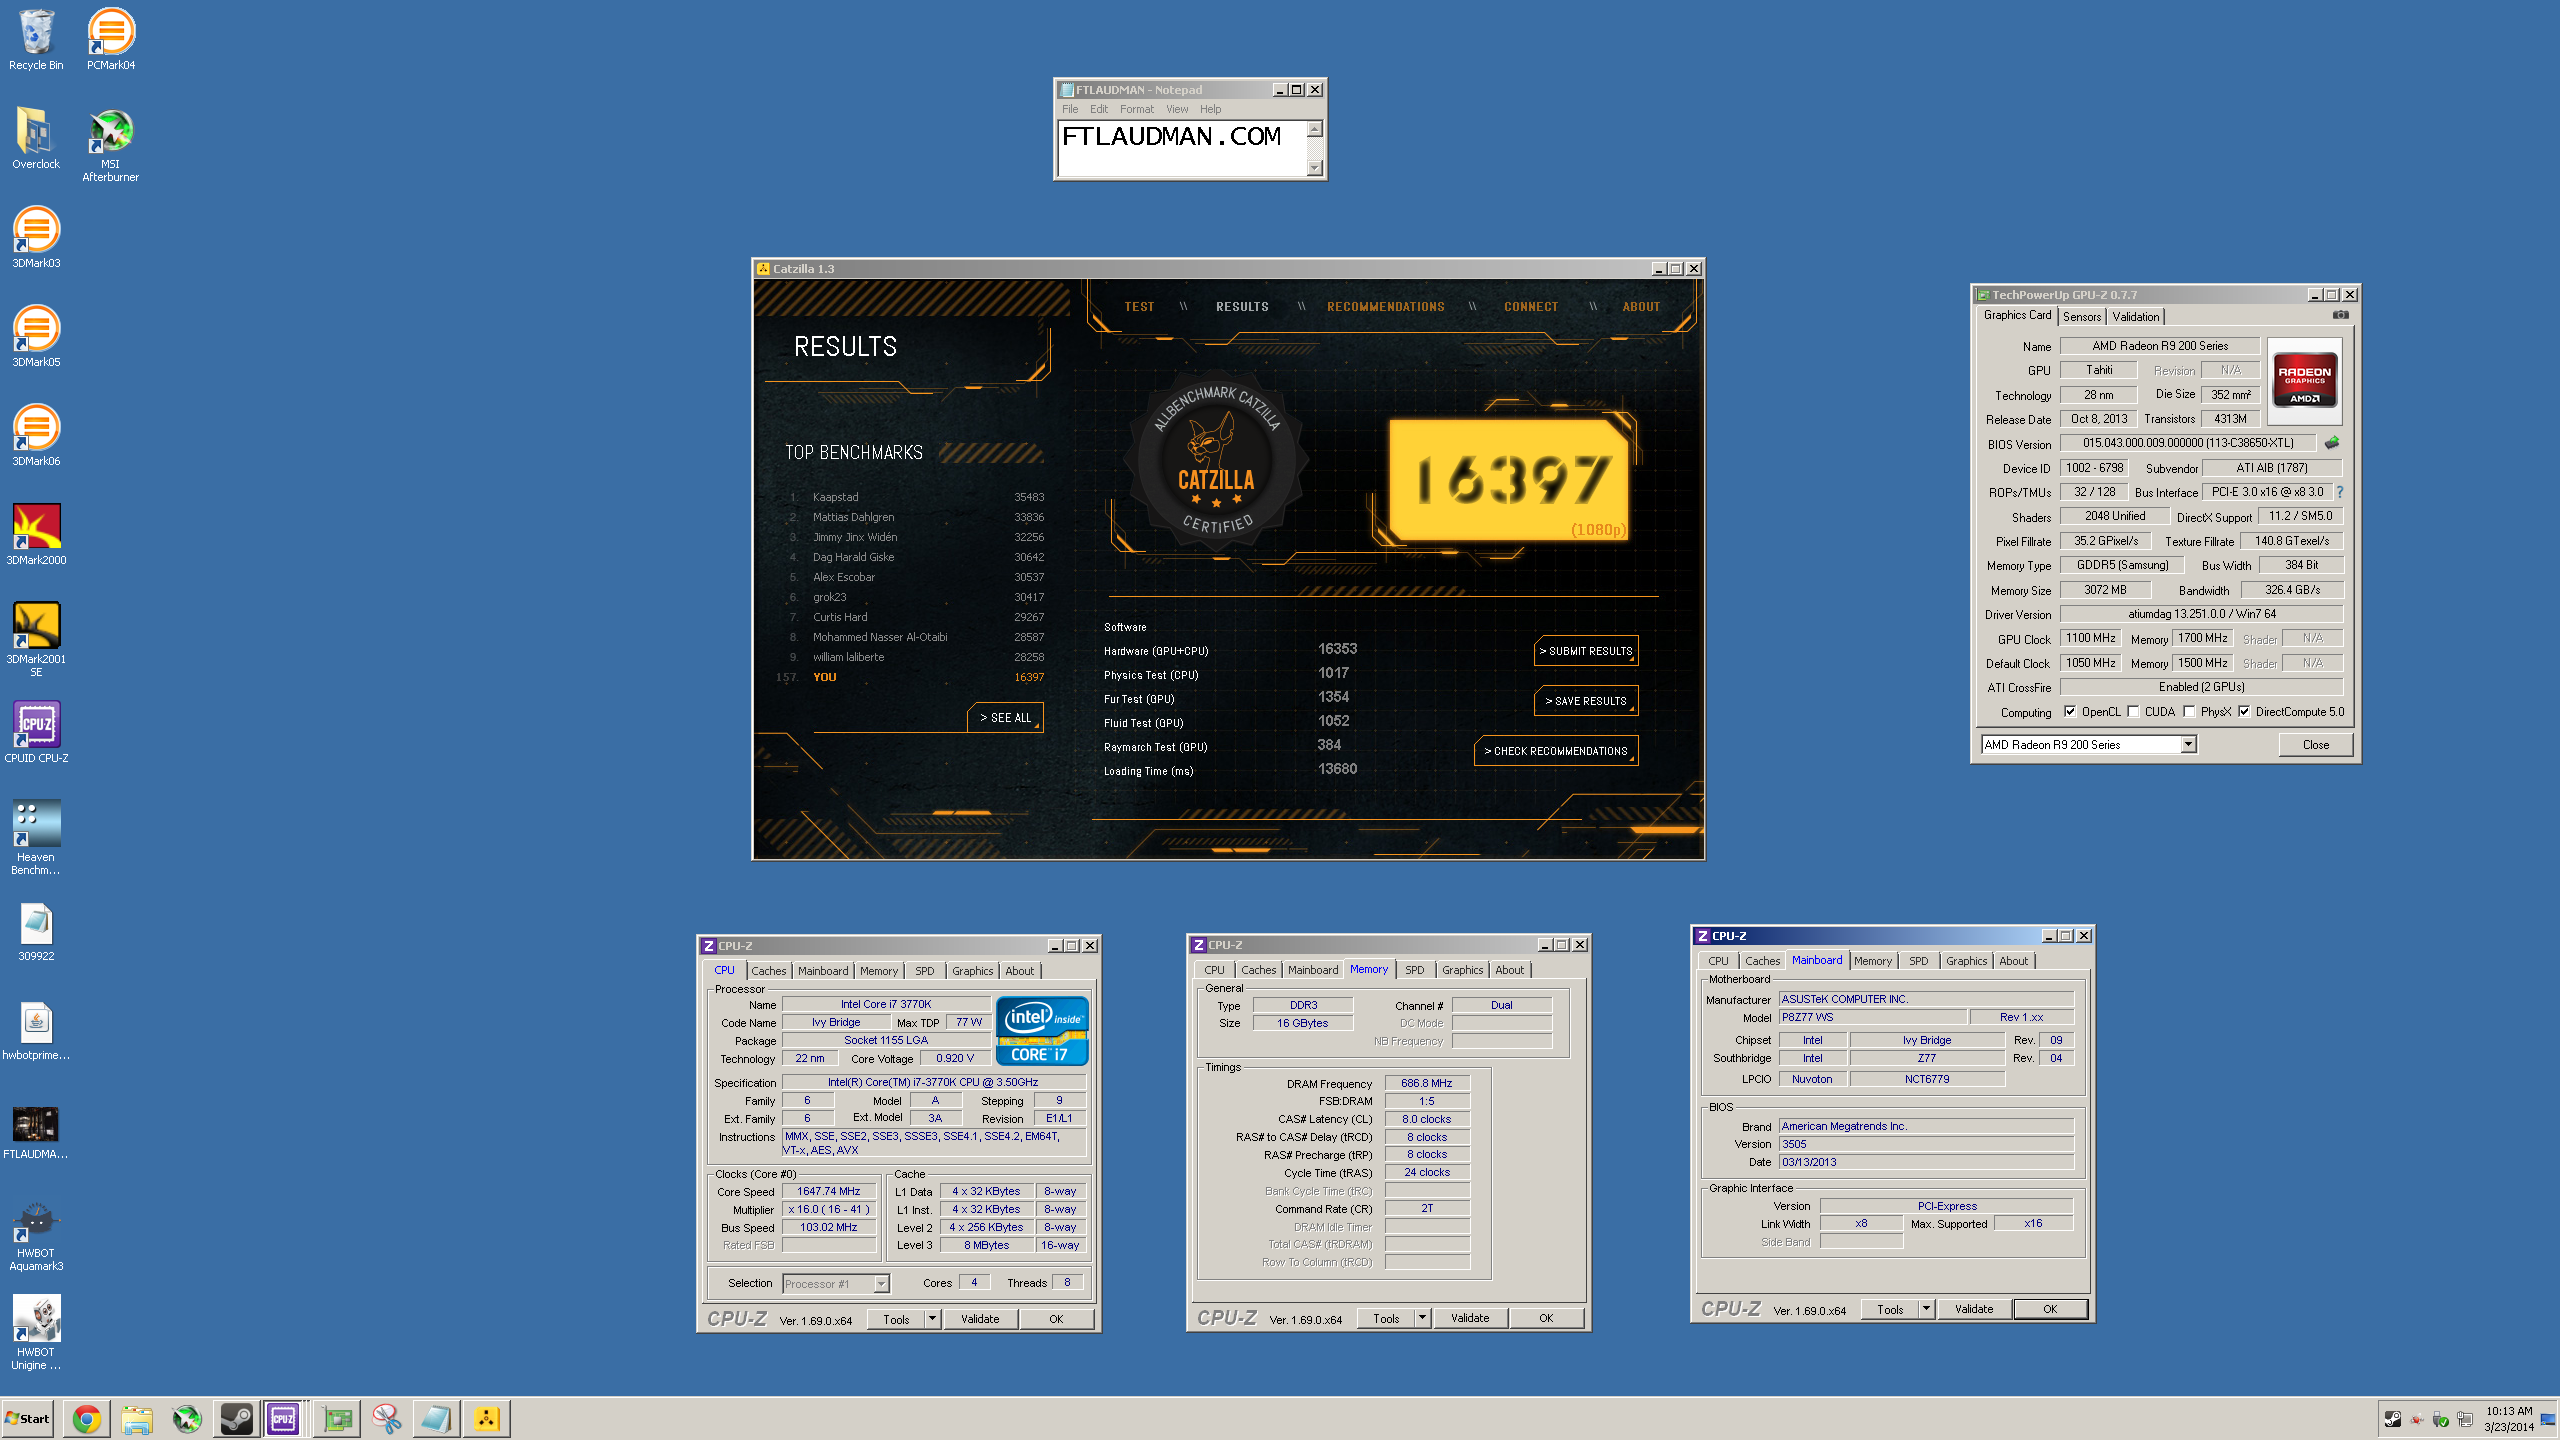The image size is (2560, 1440).
Task: Open the Windows Start button
Action: (27, 1419)
